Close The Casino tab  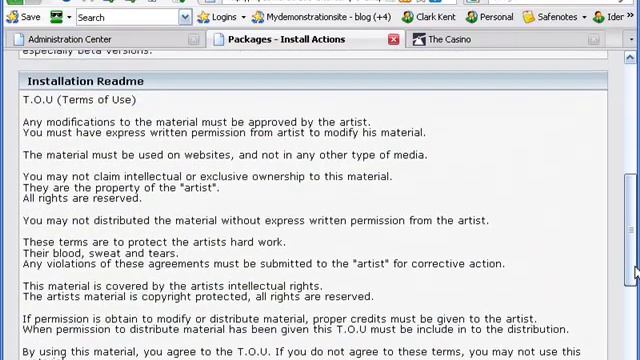click(594, 40)
